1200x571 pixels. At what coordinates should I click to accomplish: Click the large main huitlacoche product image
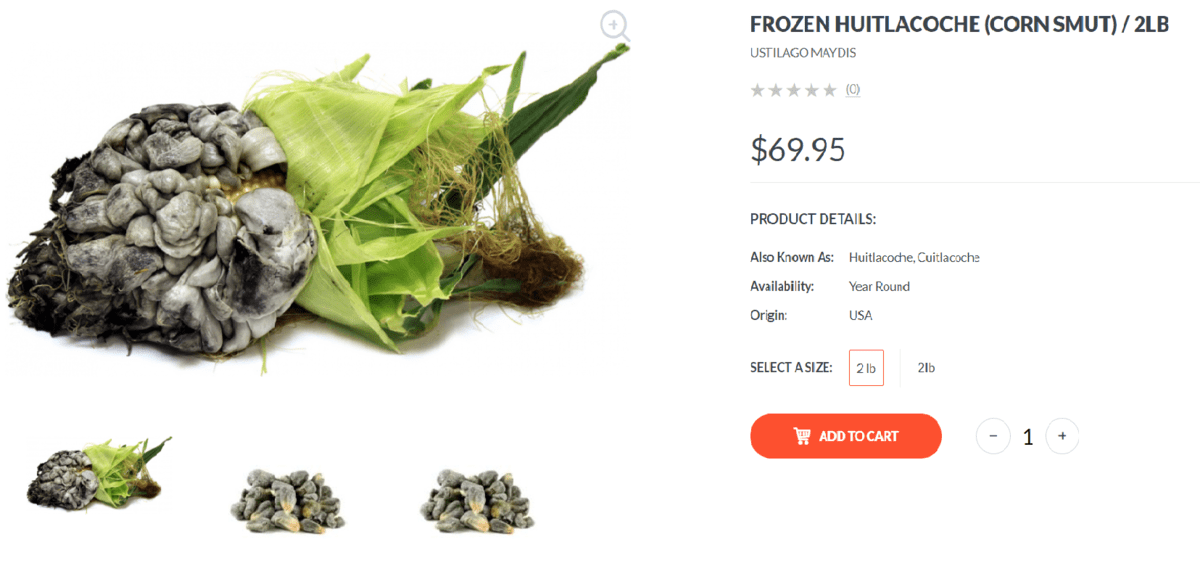pos(318,203)
